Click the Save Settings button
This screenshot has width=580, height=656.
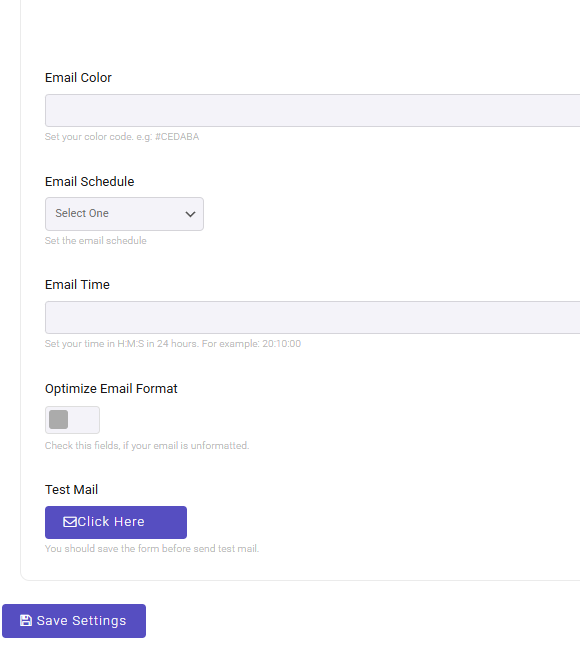tap(74, 621)
